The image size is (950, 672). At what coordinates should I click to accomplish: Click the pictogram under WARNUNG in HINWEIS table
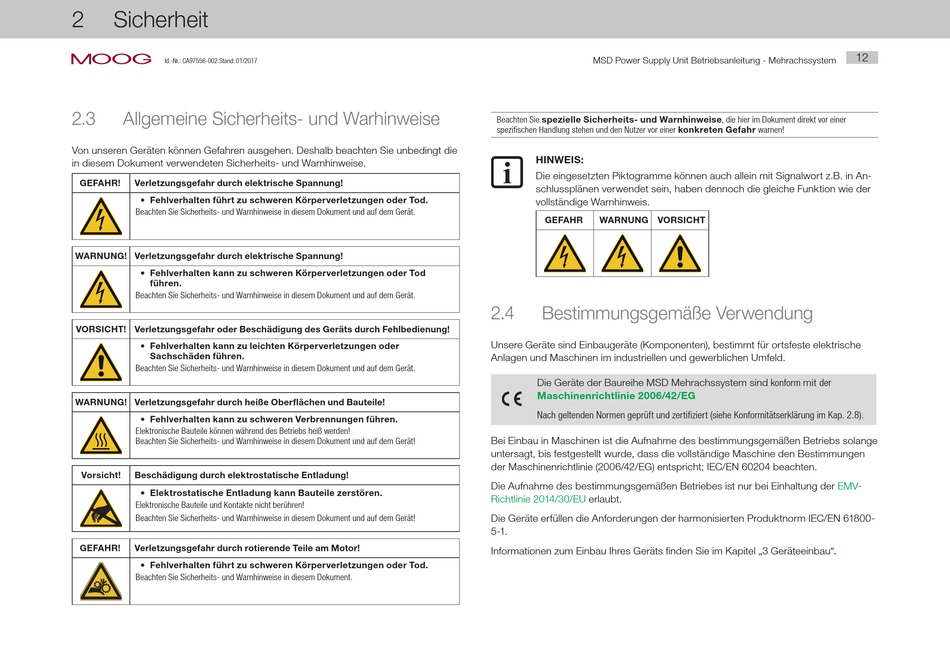(622, 253)
